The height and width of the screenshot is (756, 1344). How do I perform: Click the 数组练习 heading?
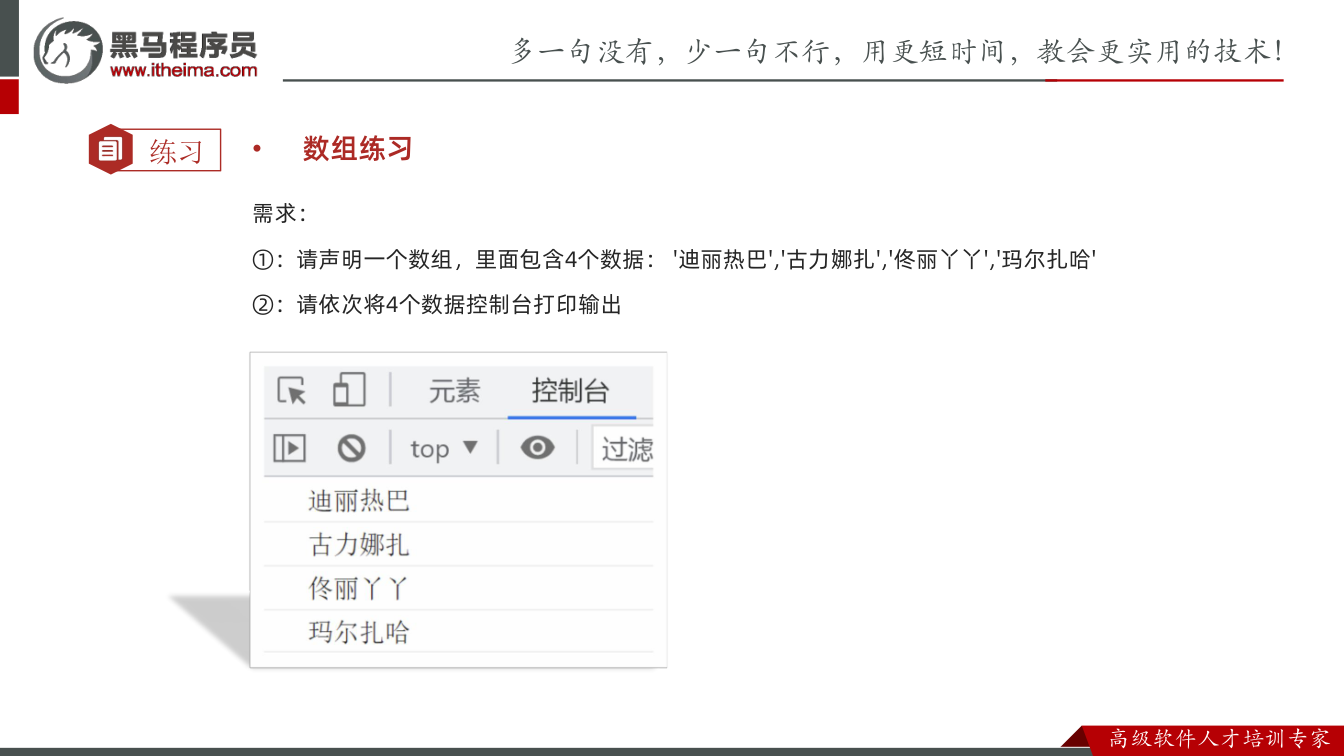[x=358, y=149]
